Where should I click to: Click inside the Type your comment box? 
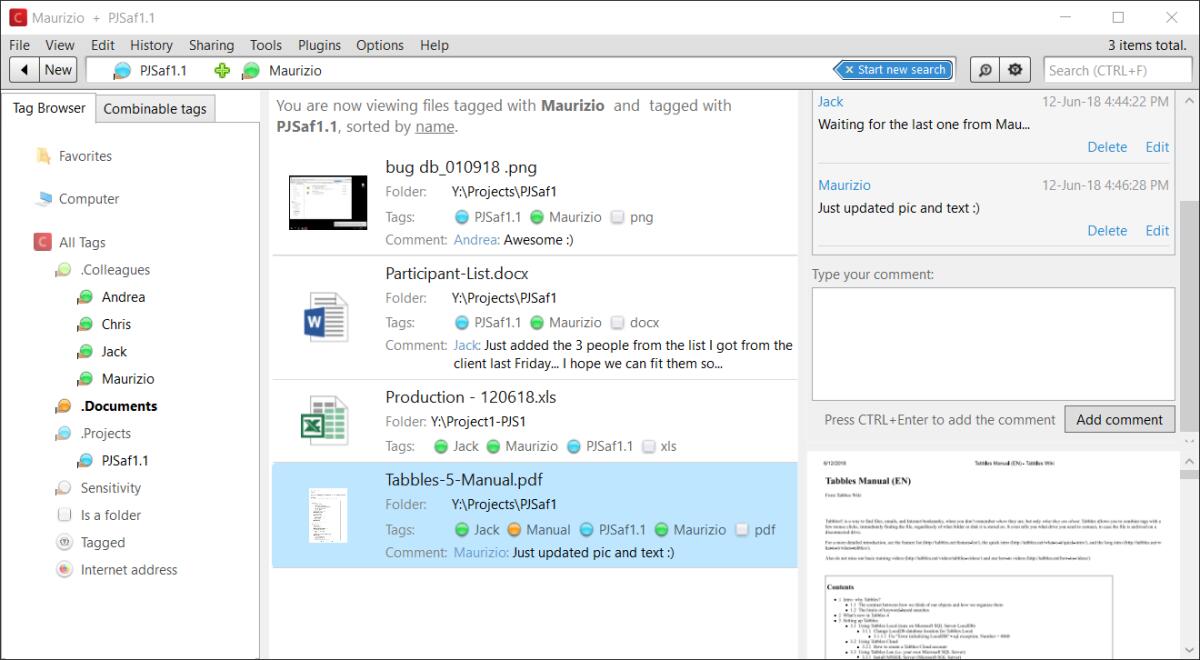click(x=992, y=343)
